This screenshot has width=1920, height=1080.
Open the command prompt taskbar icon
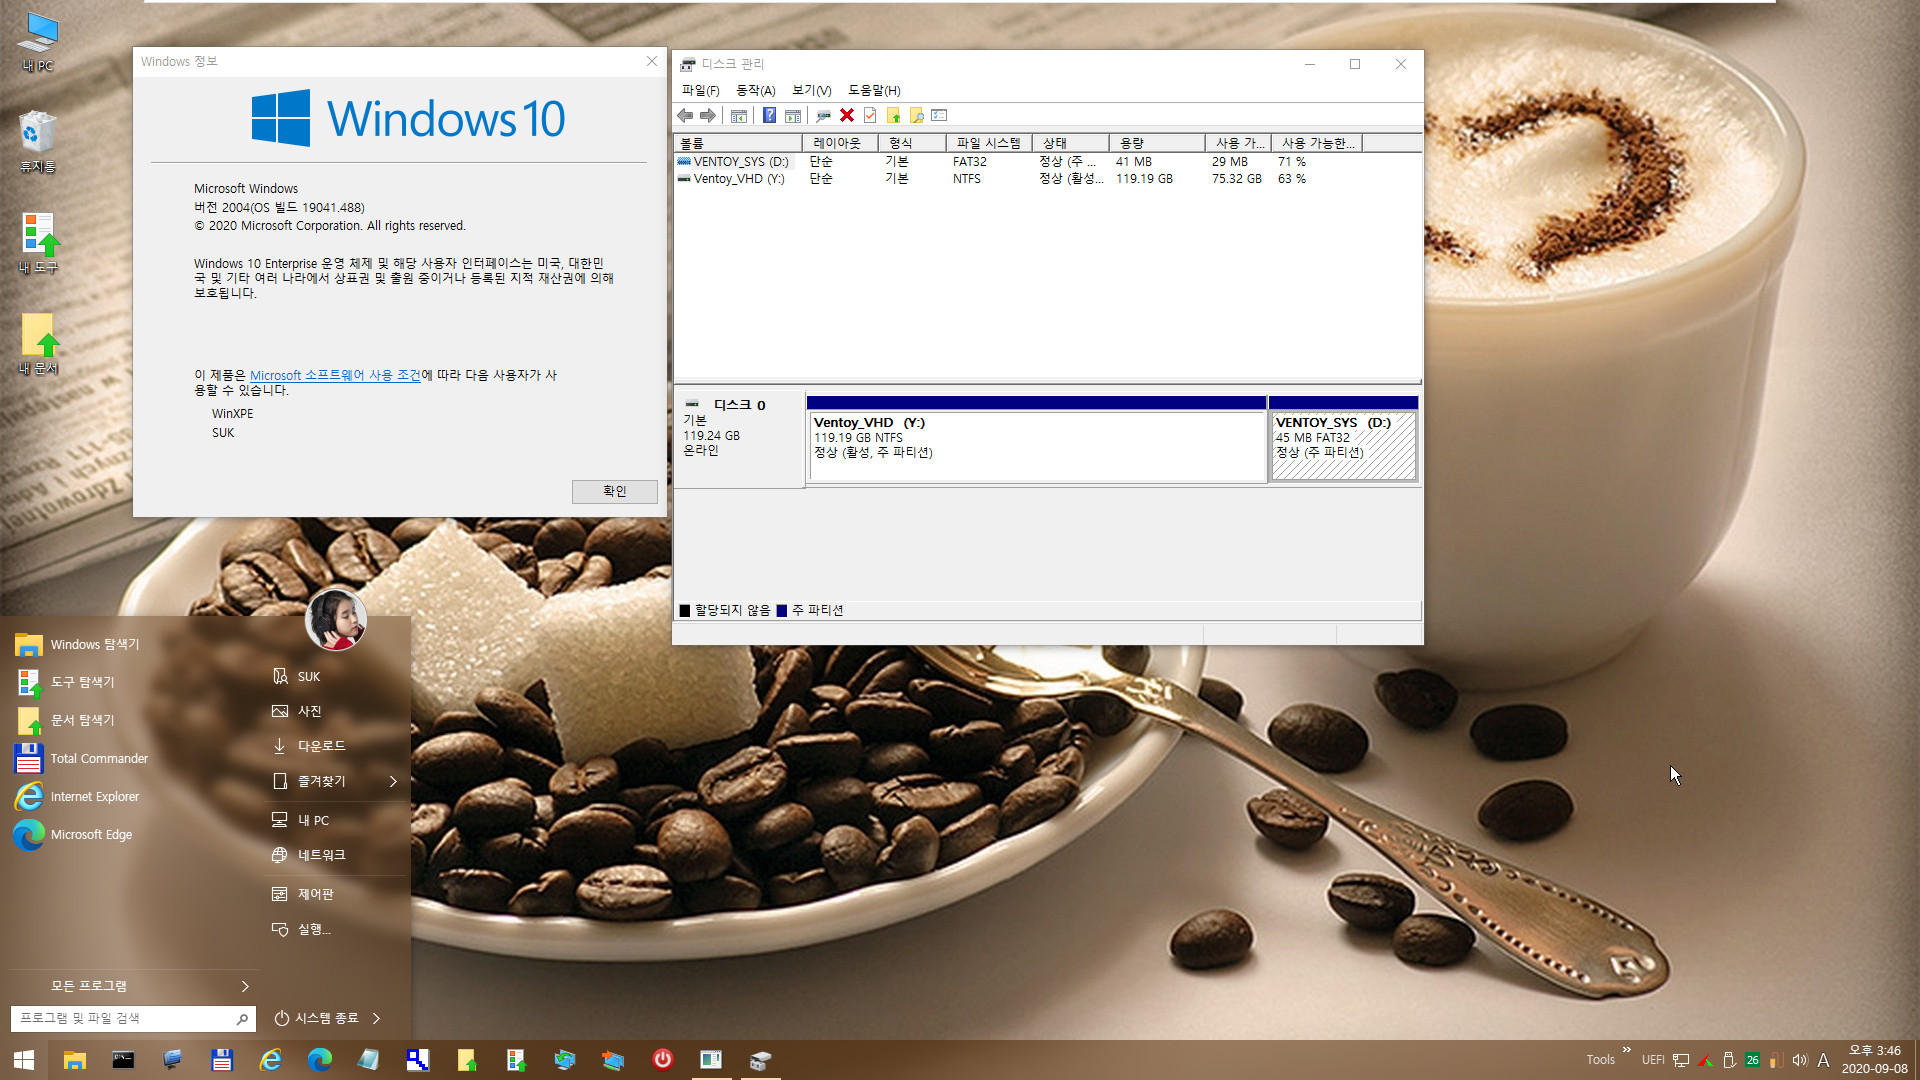(123, 1060)
